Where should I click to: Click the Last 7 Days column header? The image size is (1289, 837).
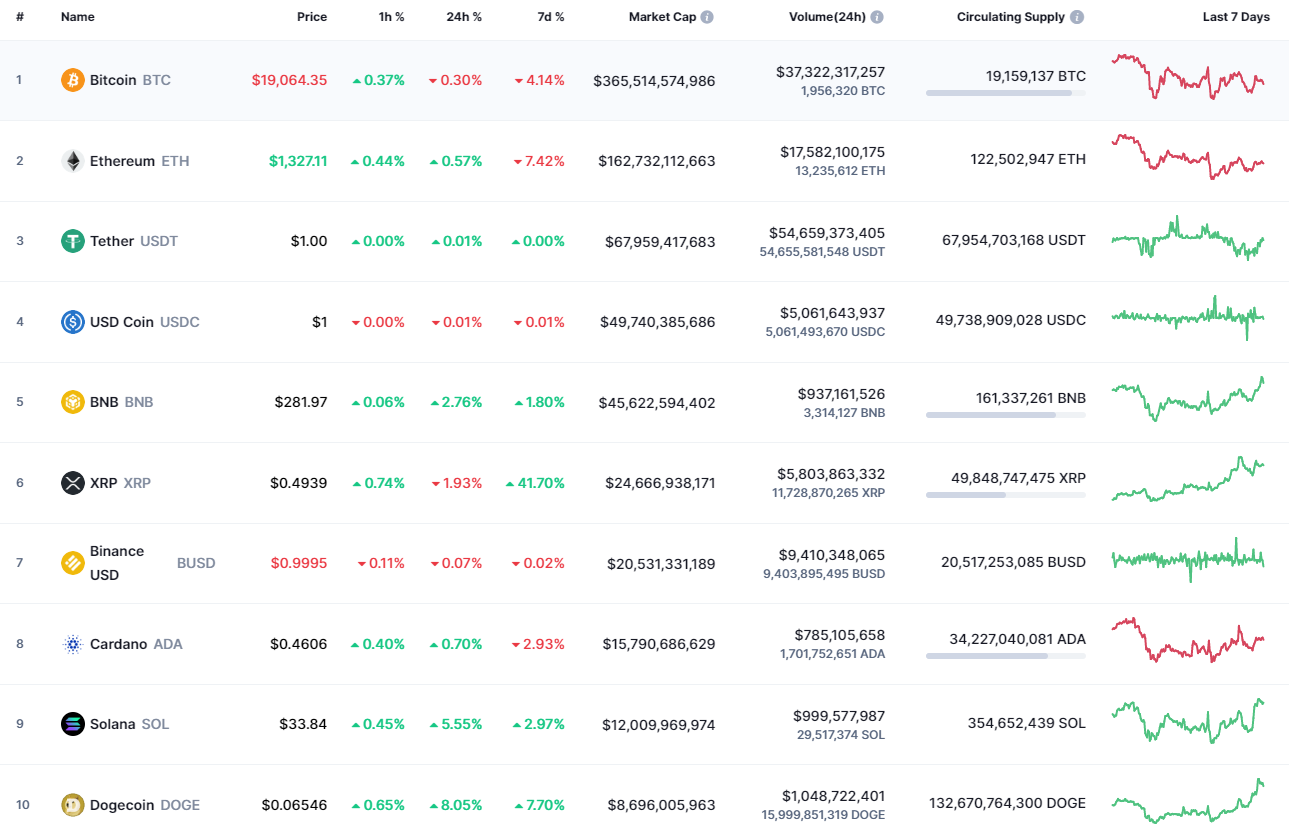coord(1236,17)
